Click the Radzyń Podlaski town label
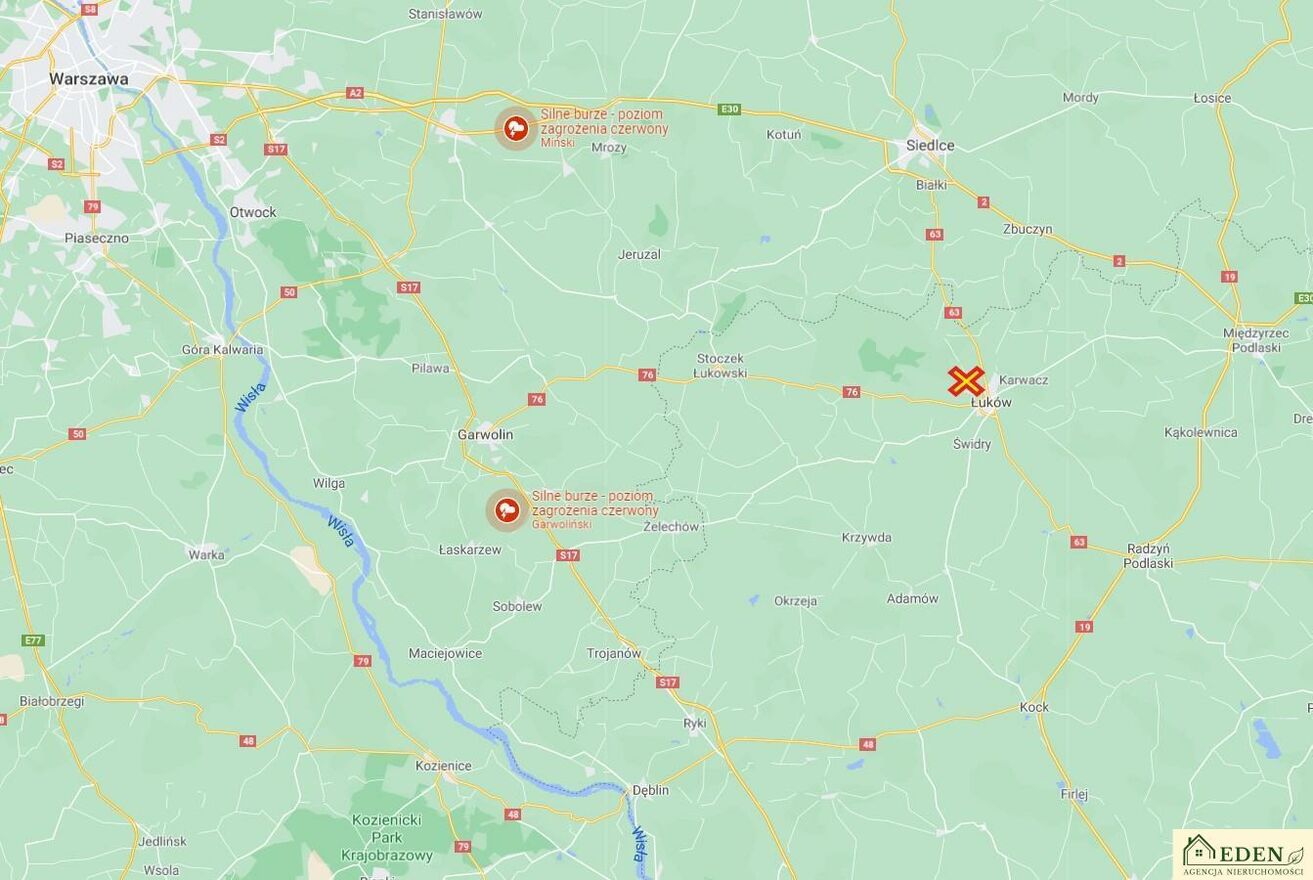 pyautogui.click(x=1148, y=556)
